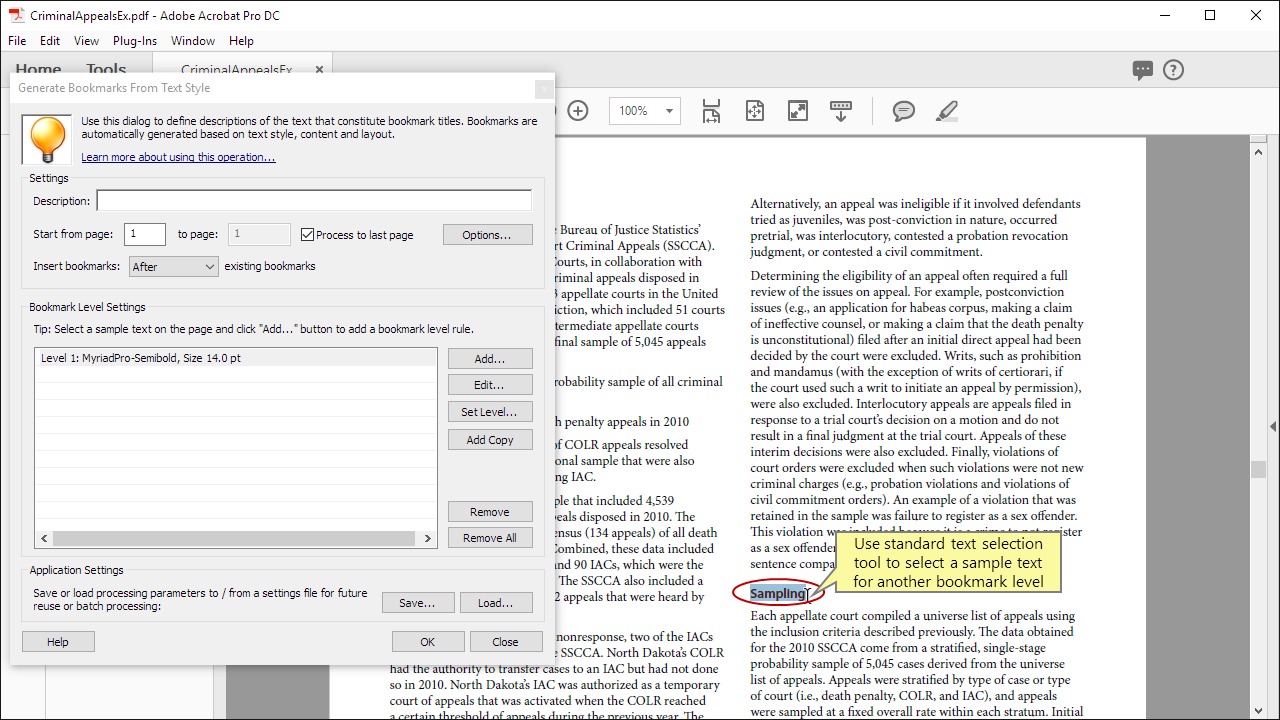The width and height of the screenshot is (1280, 720).
Task: Open the Plug-Ins menu
Action: tap(134, 41)
